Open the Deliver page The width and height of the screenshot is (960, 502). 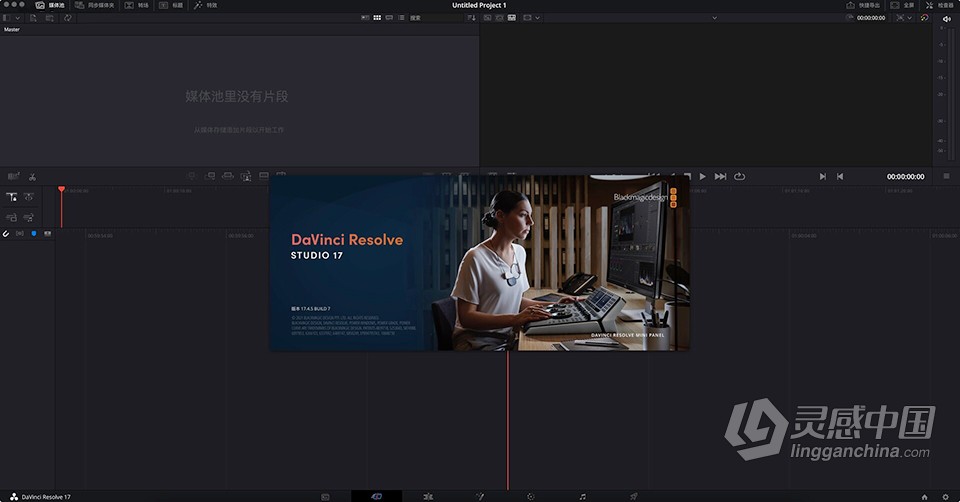click(x=634, y=496)
